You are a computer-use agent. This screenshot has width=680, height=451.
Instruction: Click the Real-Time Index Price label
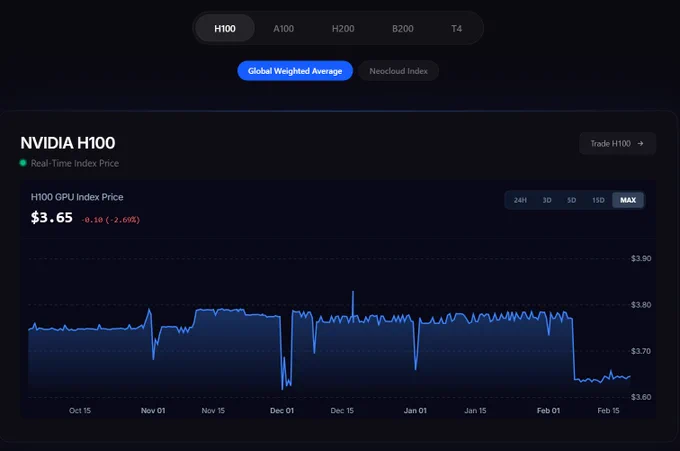(75, 163)
